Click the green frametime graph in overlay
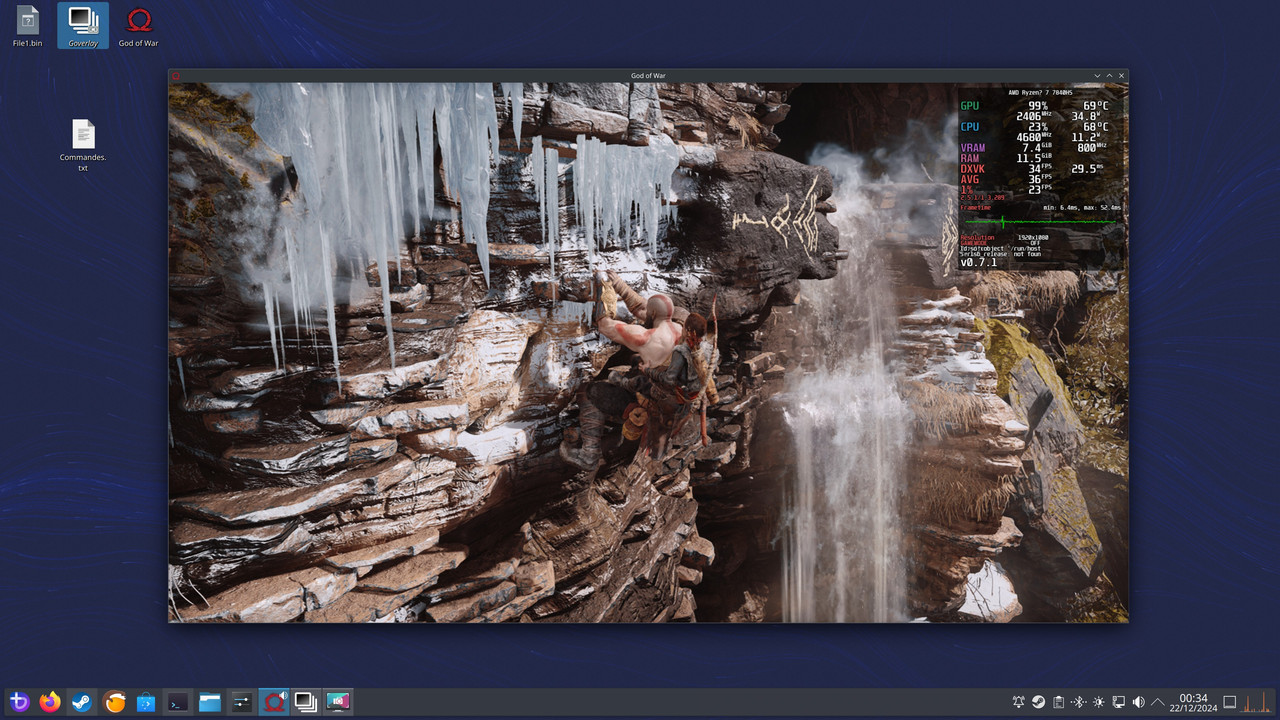The height and width of the screenshot is (720, 1280). coord(1040,221)
